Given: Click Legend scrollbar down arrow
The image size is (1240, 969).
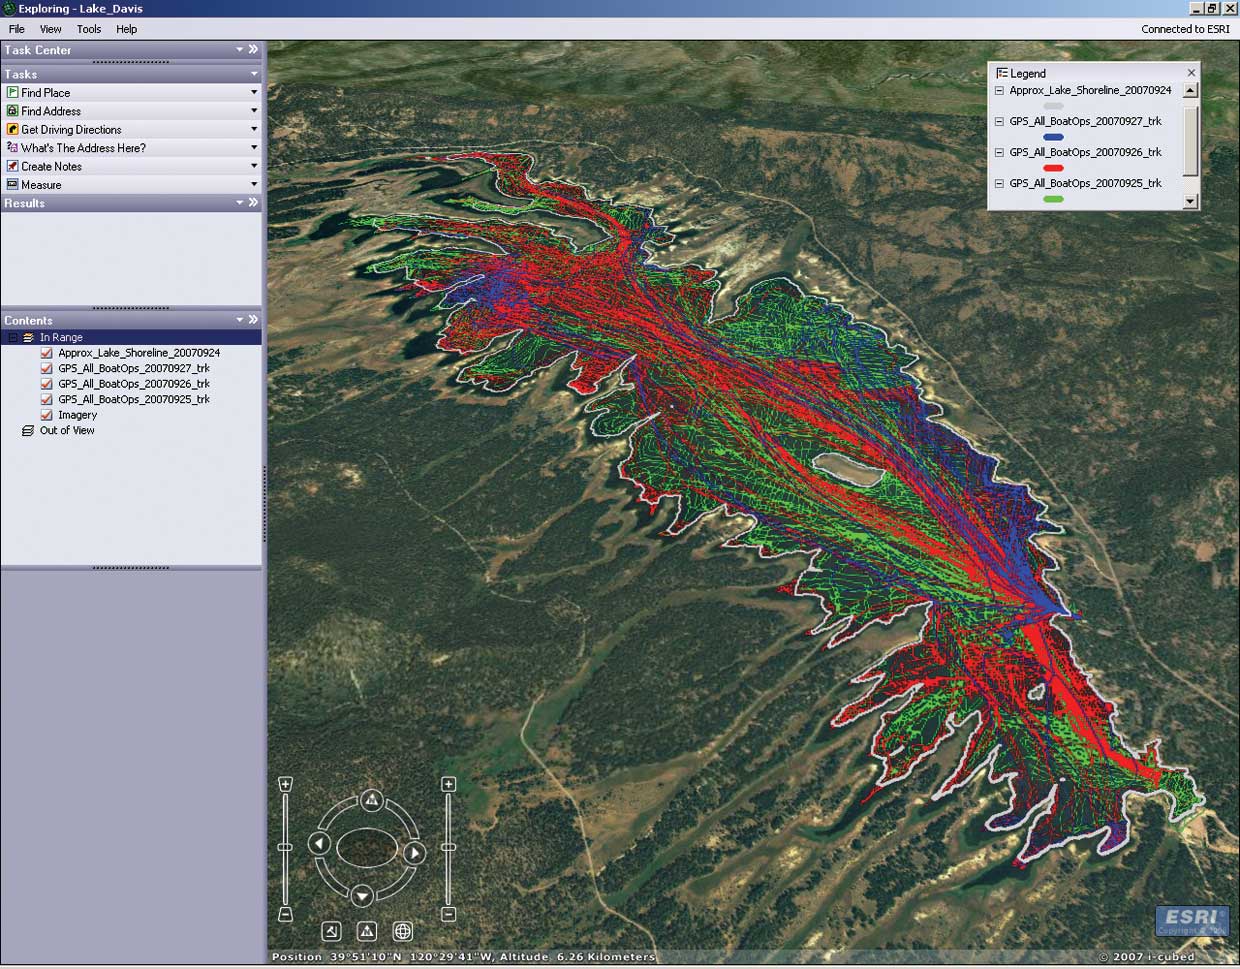Looking at the screenshot, I should click(1190, 201).
